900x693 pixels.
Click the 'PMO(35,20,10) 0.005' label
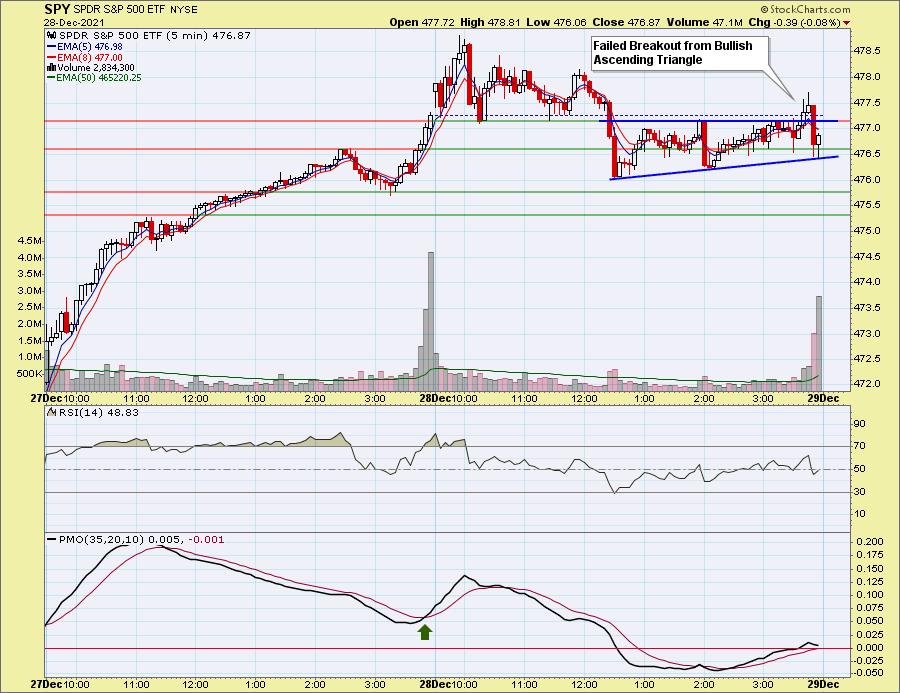coord(121,540)
